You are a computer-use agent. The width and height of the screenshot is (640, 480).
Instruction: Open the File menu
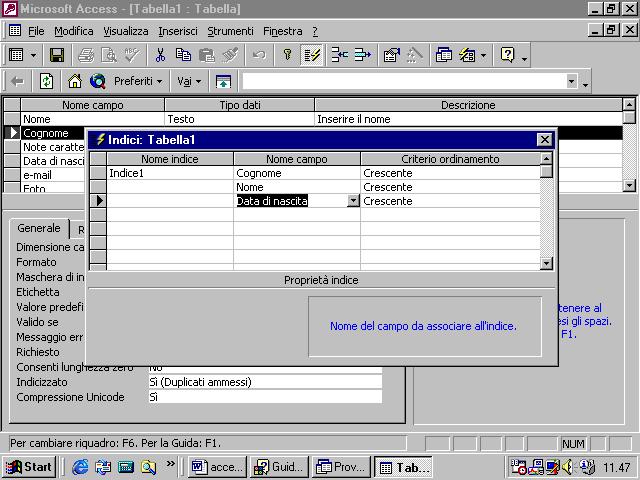[x=36, y=31]
